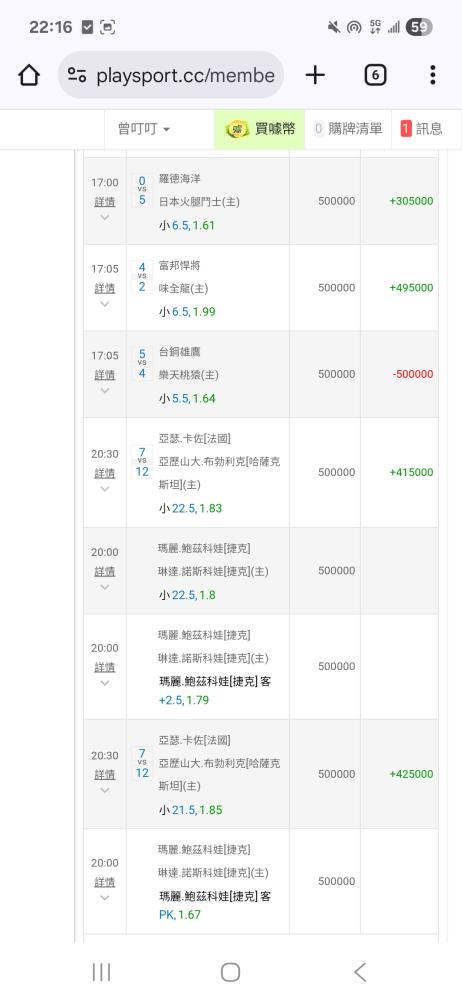The image size is (462, 1000).
Task: Expand chevron under 17:00 羅德海洋 row
Action: (105, 217)
